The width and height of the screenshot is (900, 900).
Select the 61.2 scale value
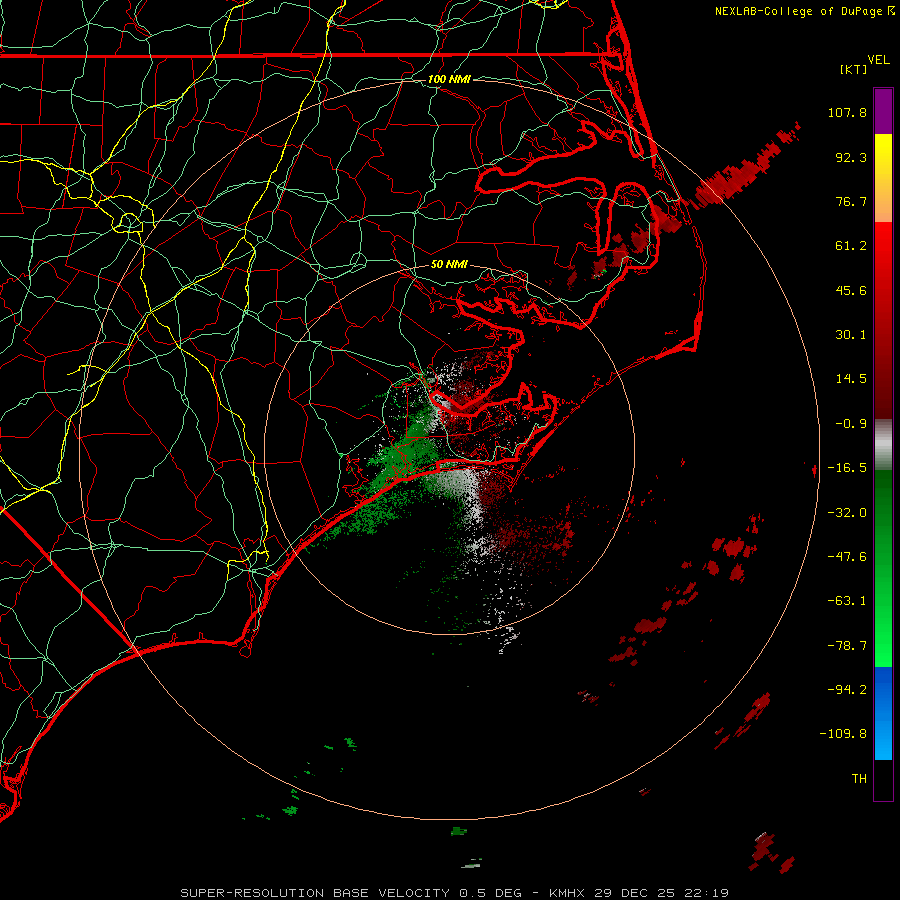[x=851, y=246]
